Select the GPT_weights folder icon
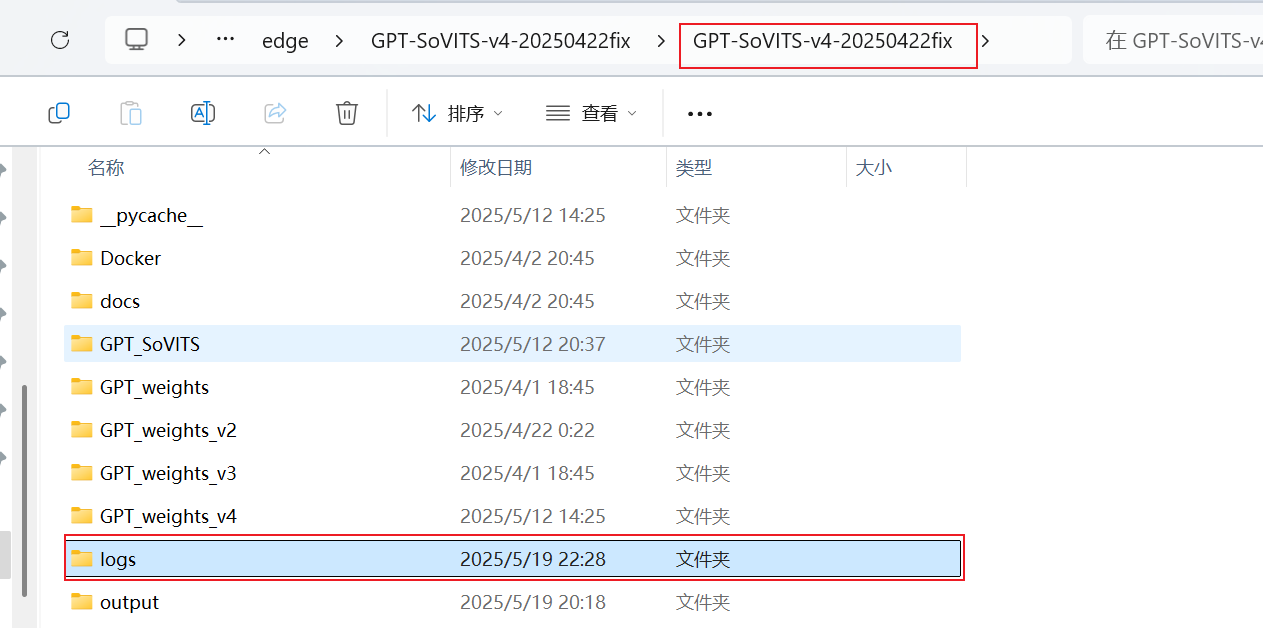Image resolution: width=1263 pixels, height=628 pixels. coord(82,386)
